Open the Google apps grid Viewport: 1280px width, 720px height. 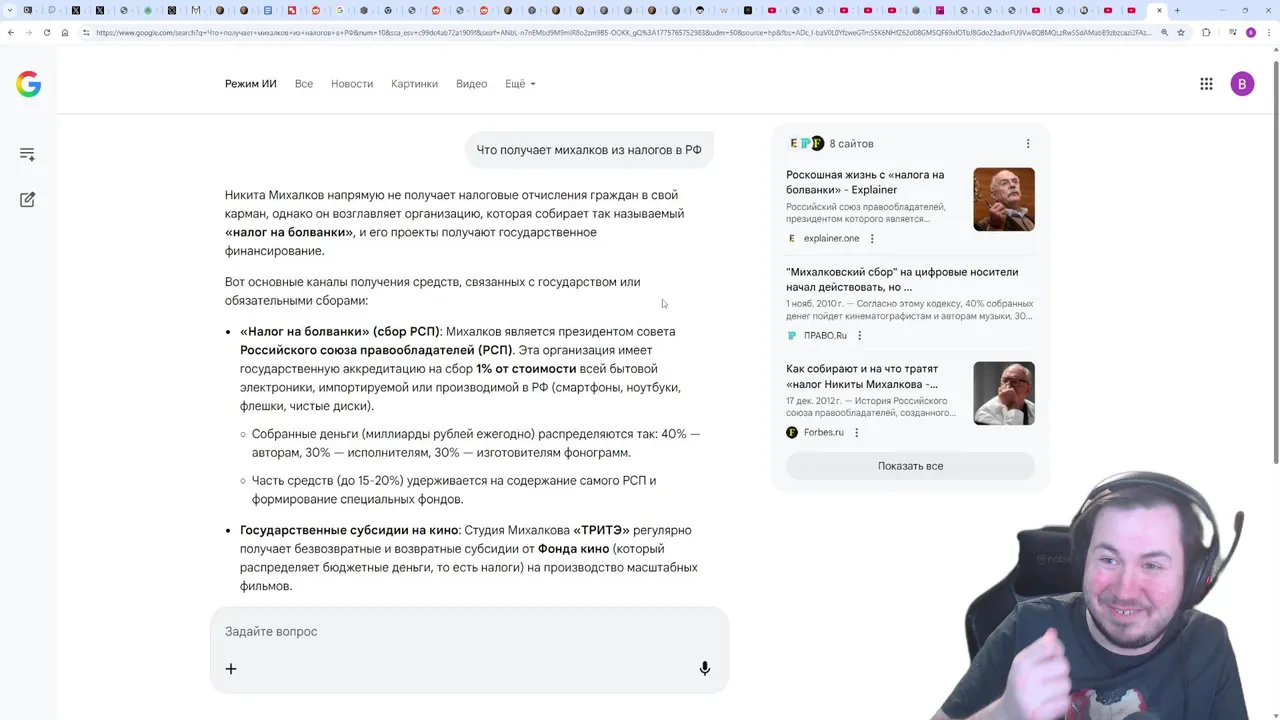pos(1206,84)
